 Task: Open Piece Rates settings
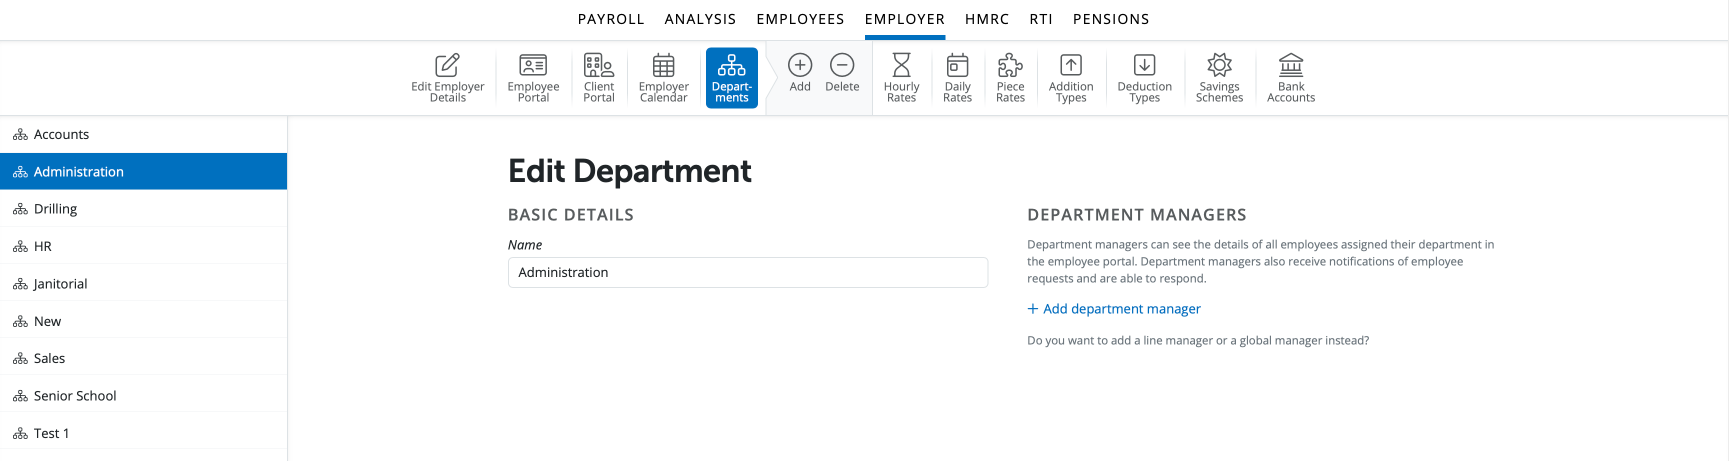click(x=1010, y=78)
